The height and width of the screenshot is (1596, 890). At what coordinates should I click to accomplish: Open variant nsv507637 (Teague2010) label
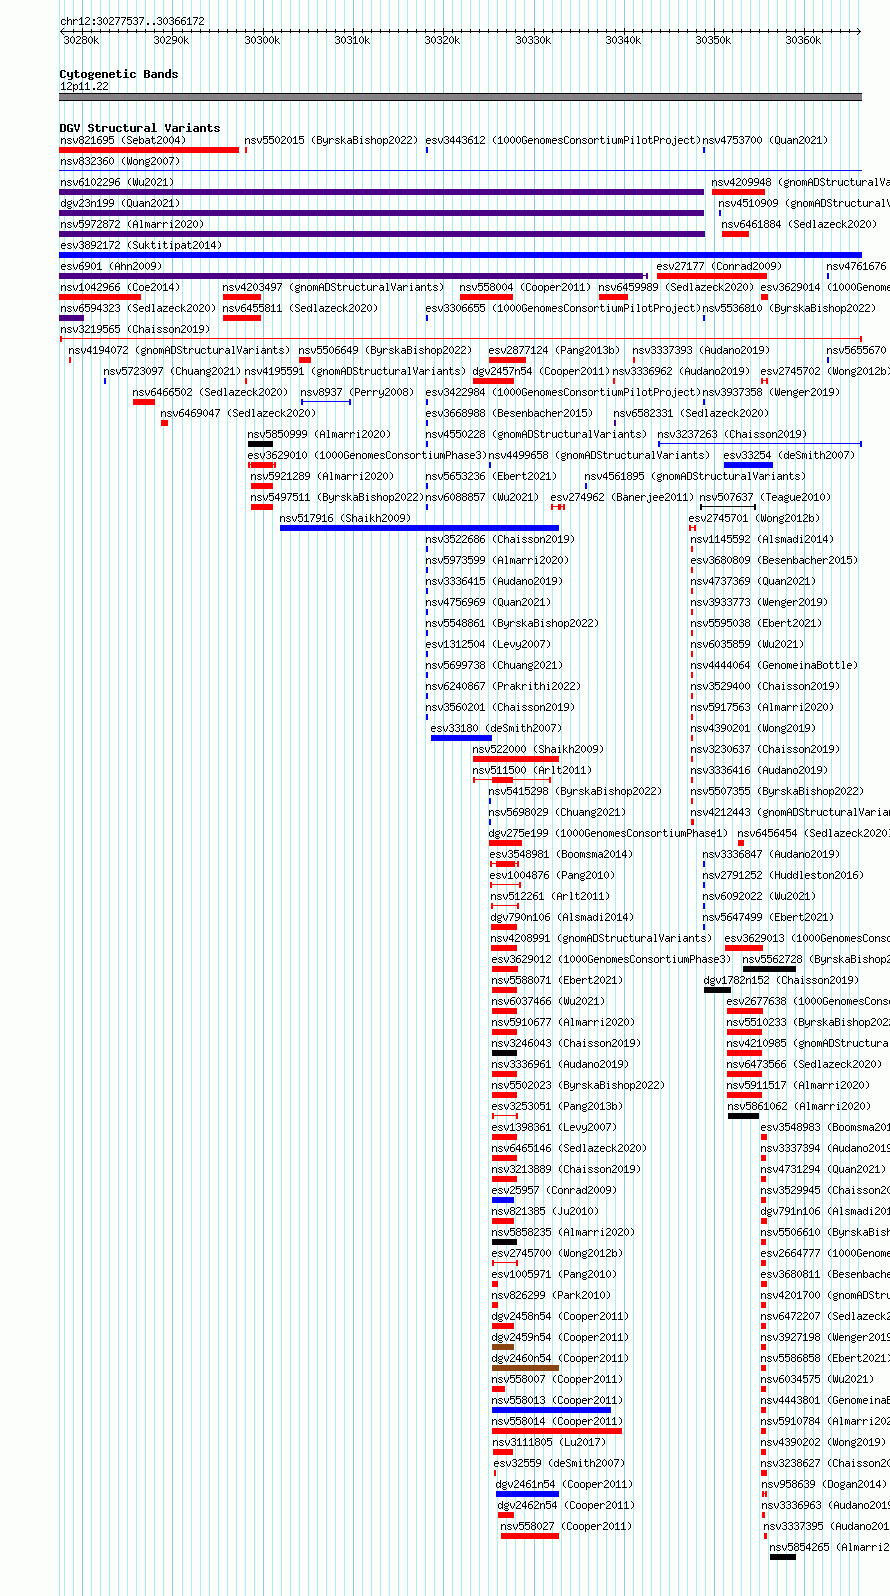pos(765,498)
